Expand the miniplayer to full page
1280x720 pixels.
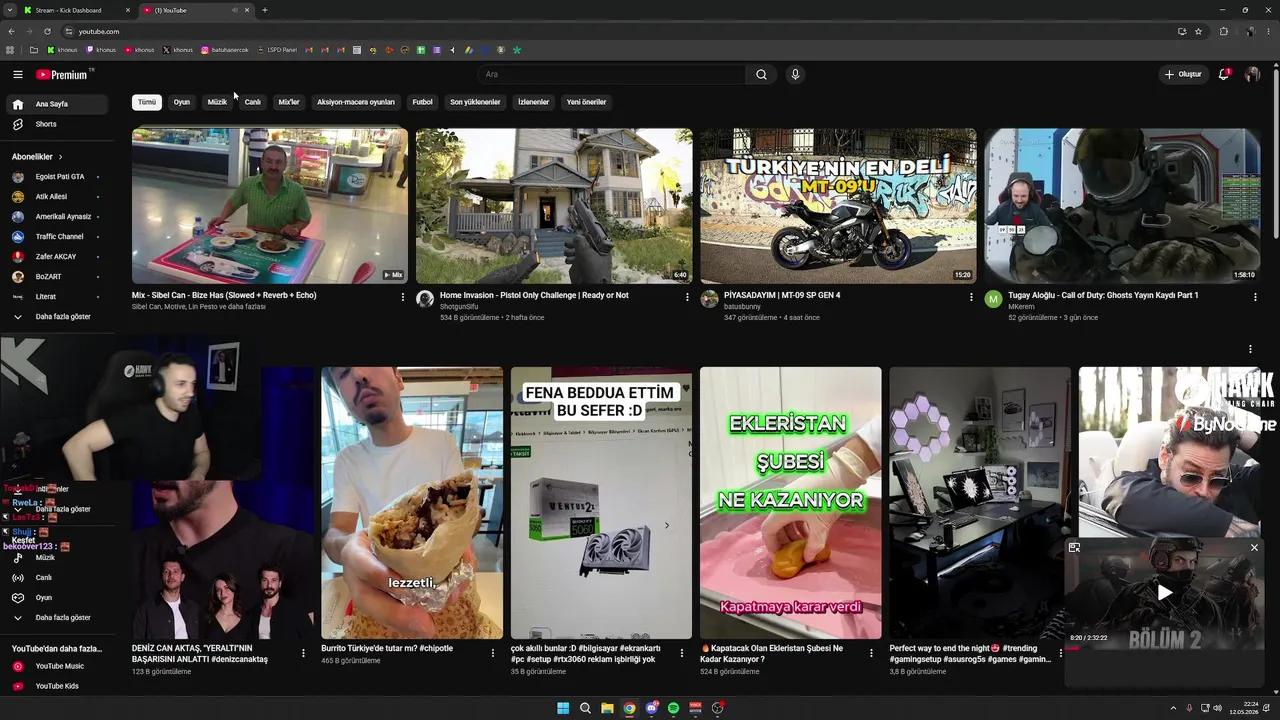[1074, 548]
